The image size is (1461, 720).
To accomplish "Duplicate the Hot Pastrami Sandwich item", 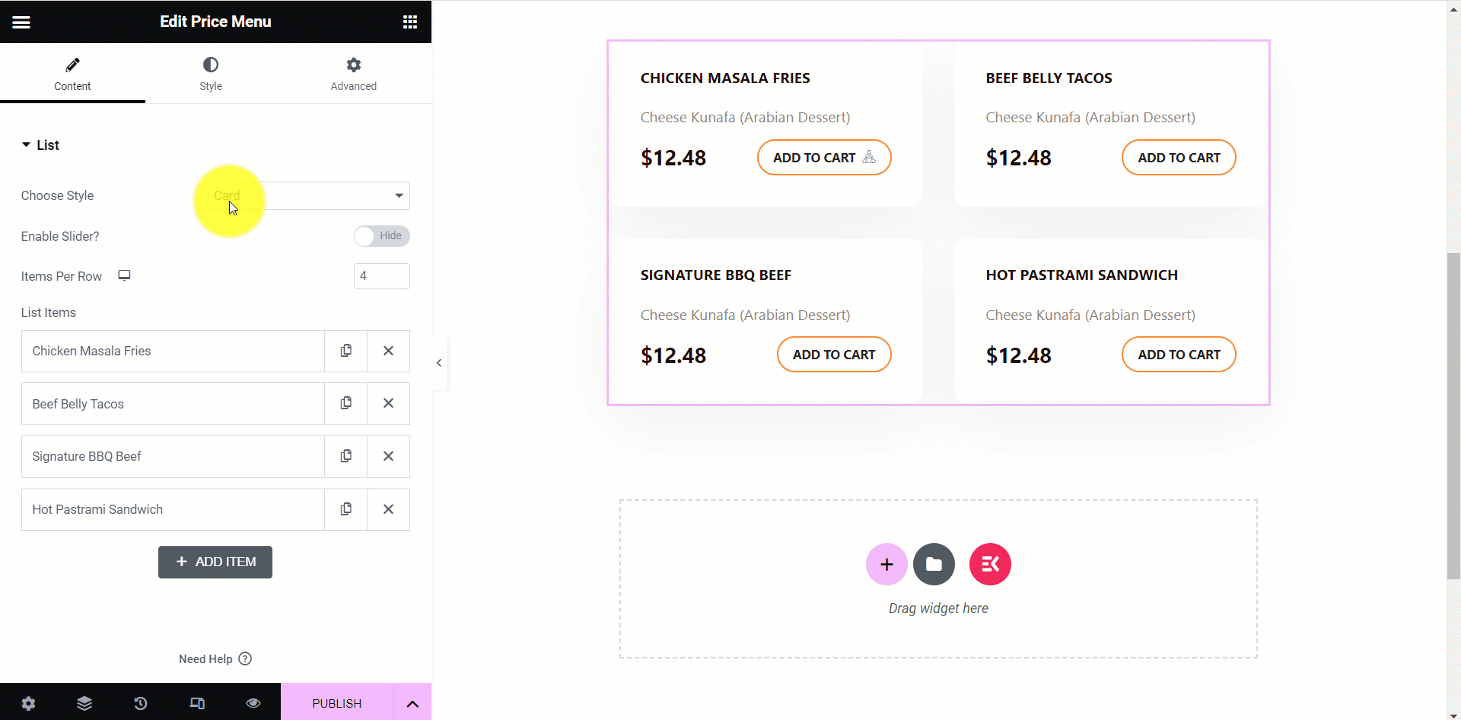I will (346, 509).
